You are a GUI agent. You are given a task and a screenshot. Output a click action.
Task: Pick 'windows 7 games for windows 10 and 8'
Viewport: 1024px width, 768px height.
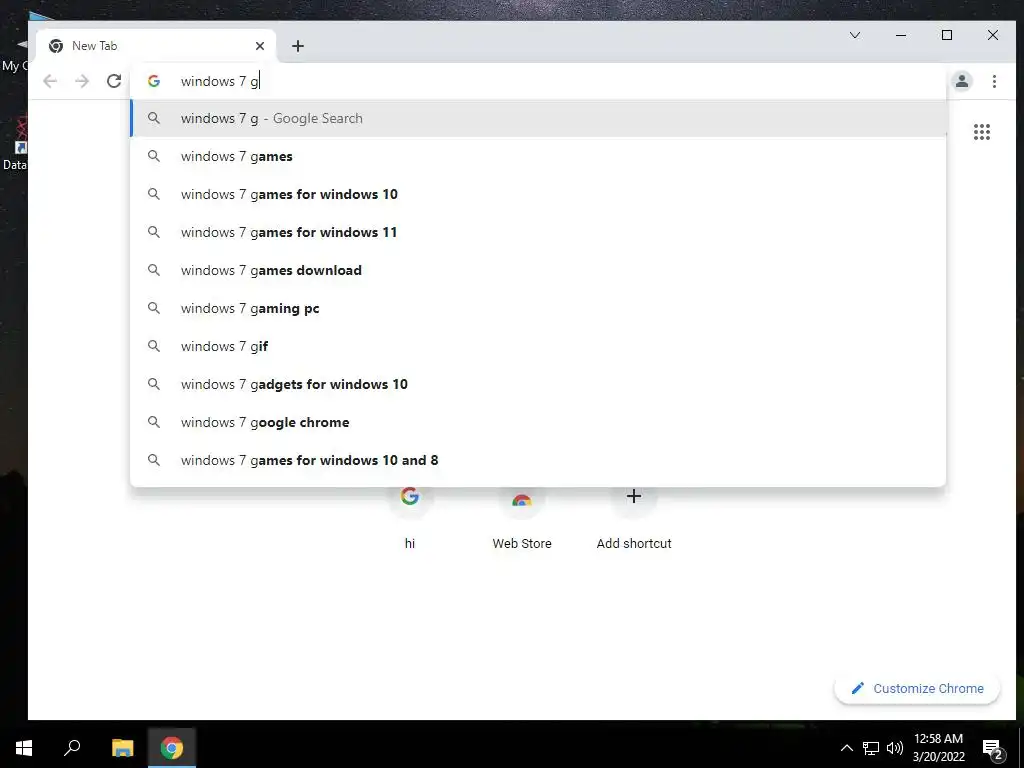click(x=539, y=460)
